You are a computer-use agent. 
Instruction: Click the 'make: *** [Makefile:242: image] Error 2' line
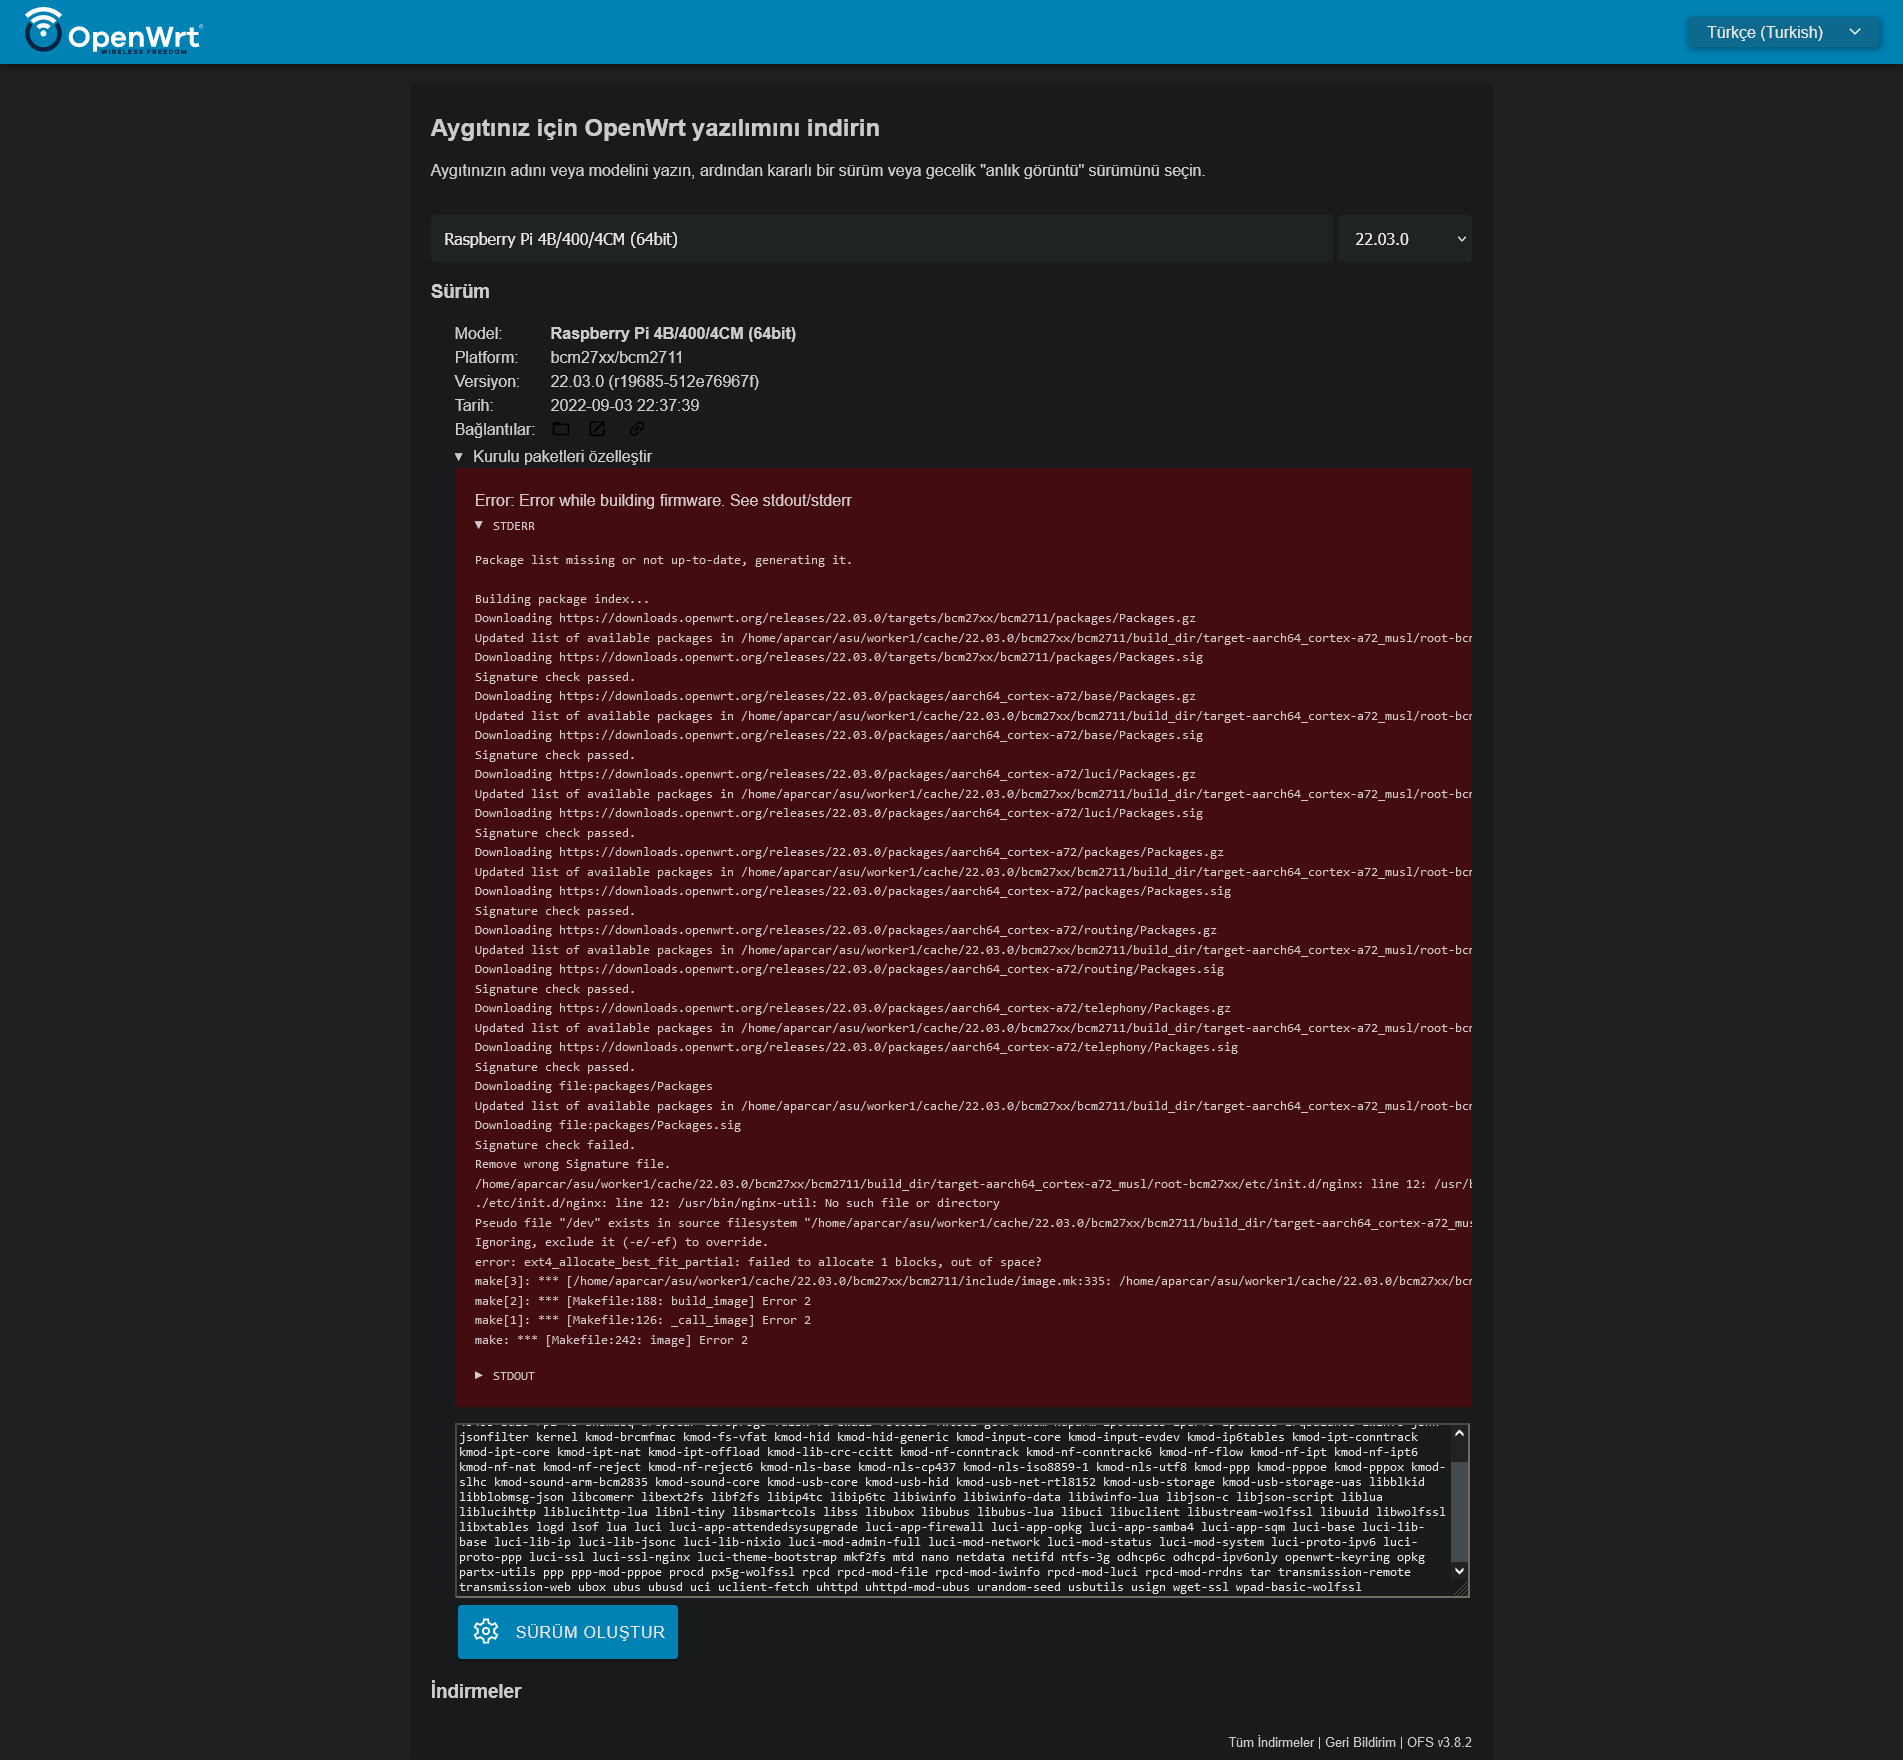point(611,1340)
